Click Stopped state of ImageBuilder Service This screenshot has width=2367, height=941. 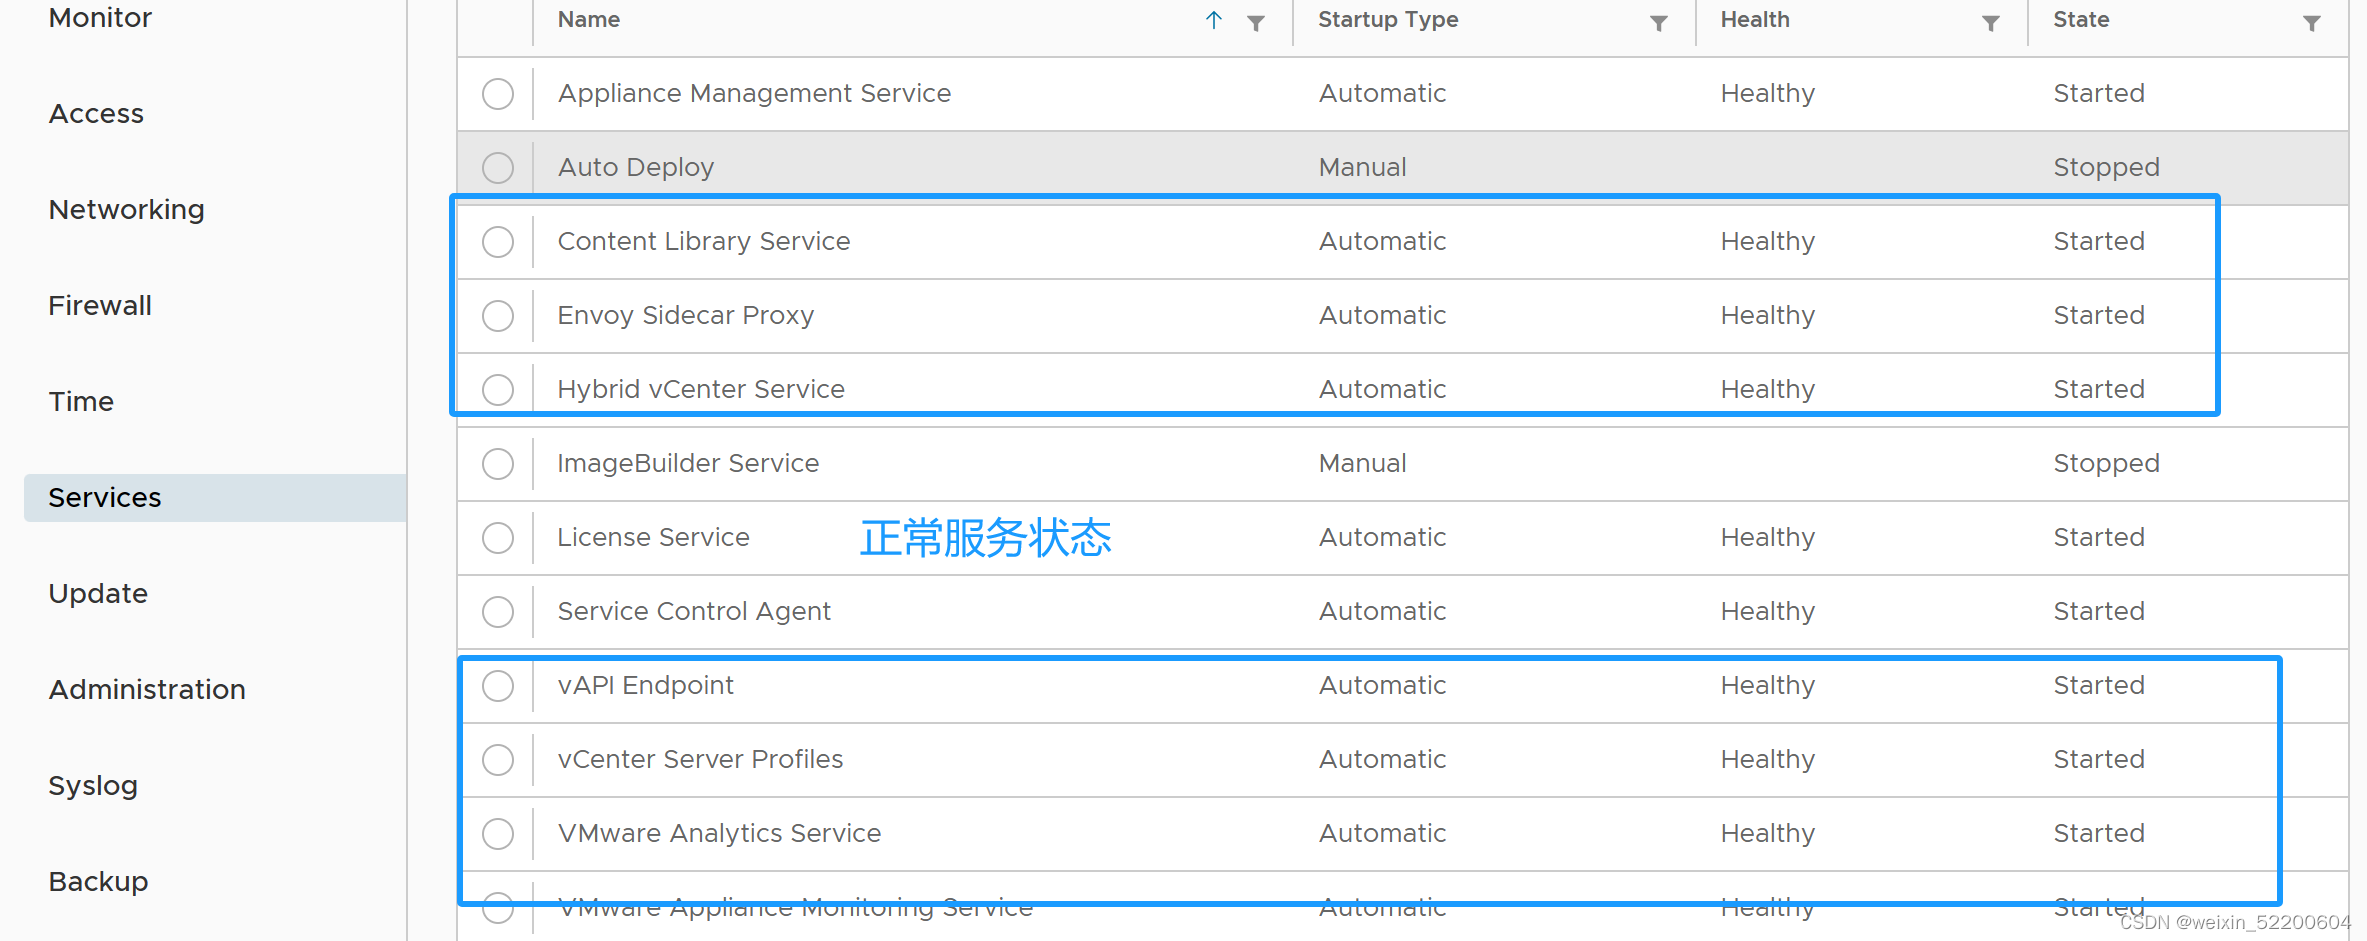2106,464
